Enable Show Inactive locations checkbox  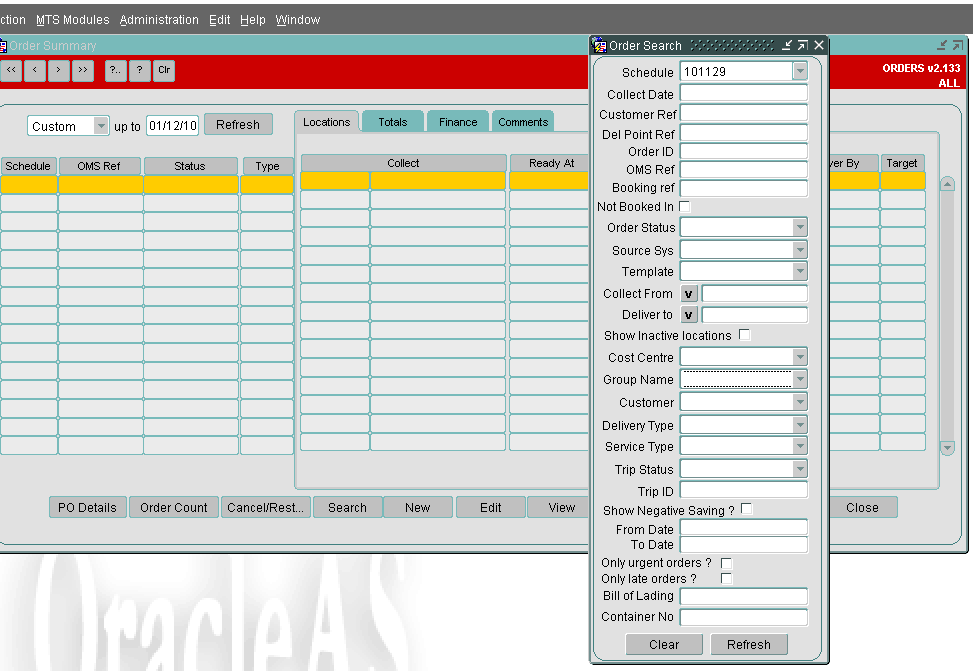click(745, 335)
